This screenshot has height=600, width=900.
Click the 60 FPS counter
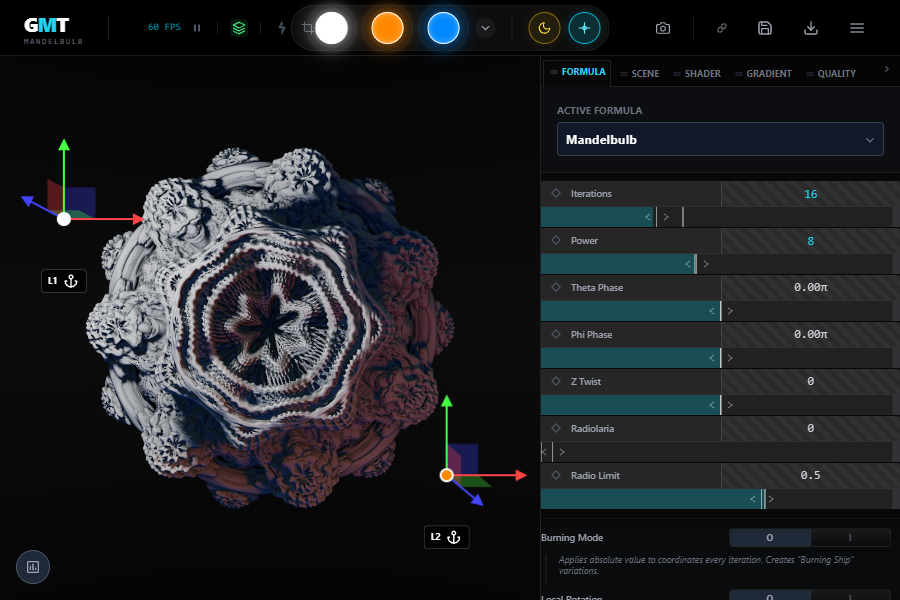[164, 27]
